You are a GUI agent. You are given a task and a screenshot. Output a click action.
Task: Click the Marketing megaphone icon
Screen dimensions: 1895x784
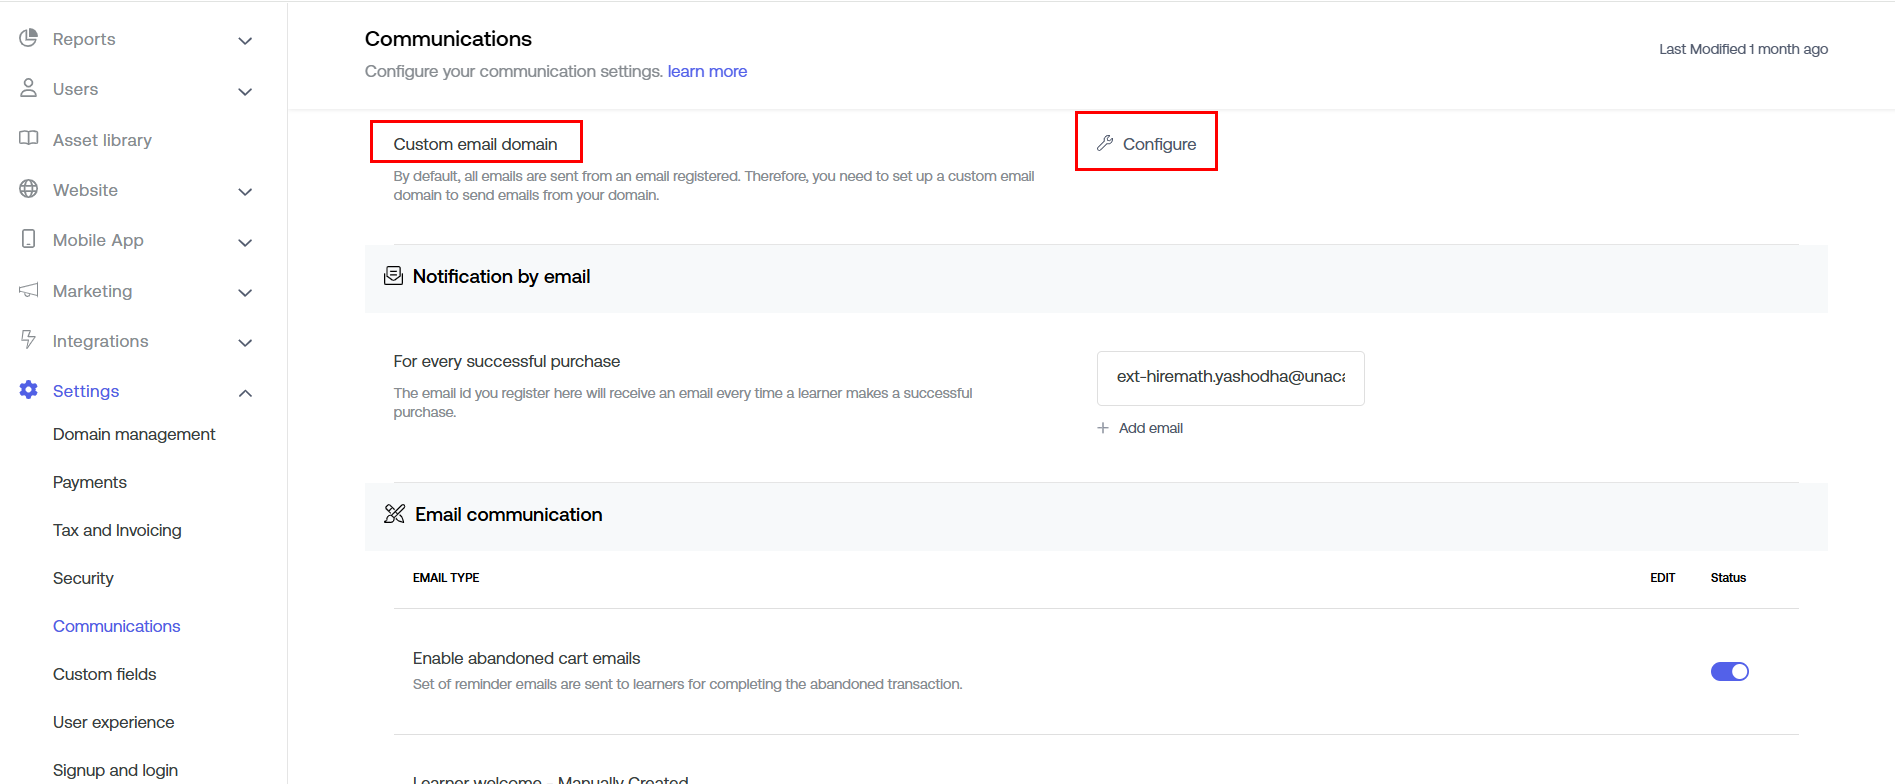coord(29,290)
